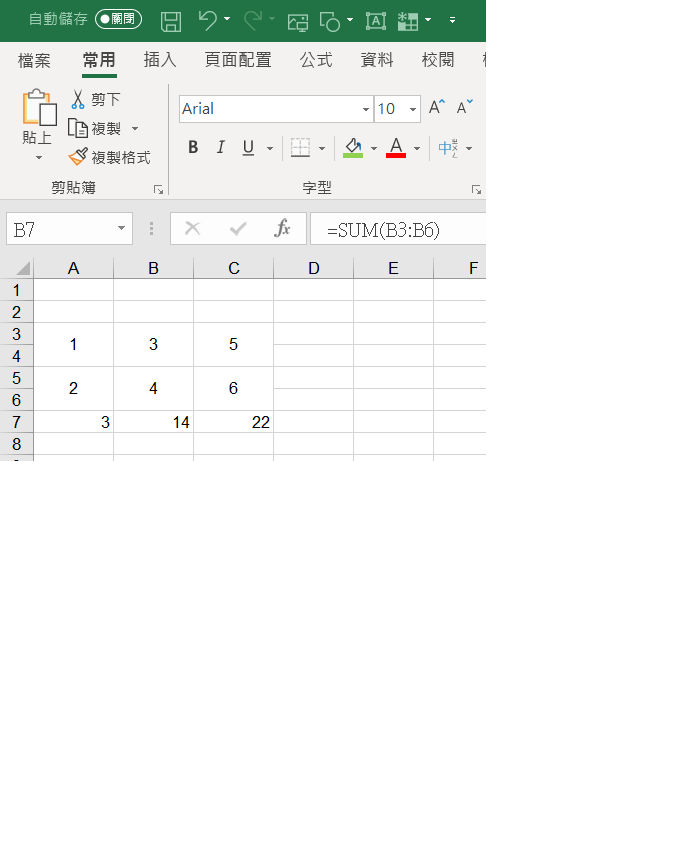Open the clipboard pane dialog launcher
This screenshot has height=843, width=700.
[158, 189]
